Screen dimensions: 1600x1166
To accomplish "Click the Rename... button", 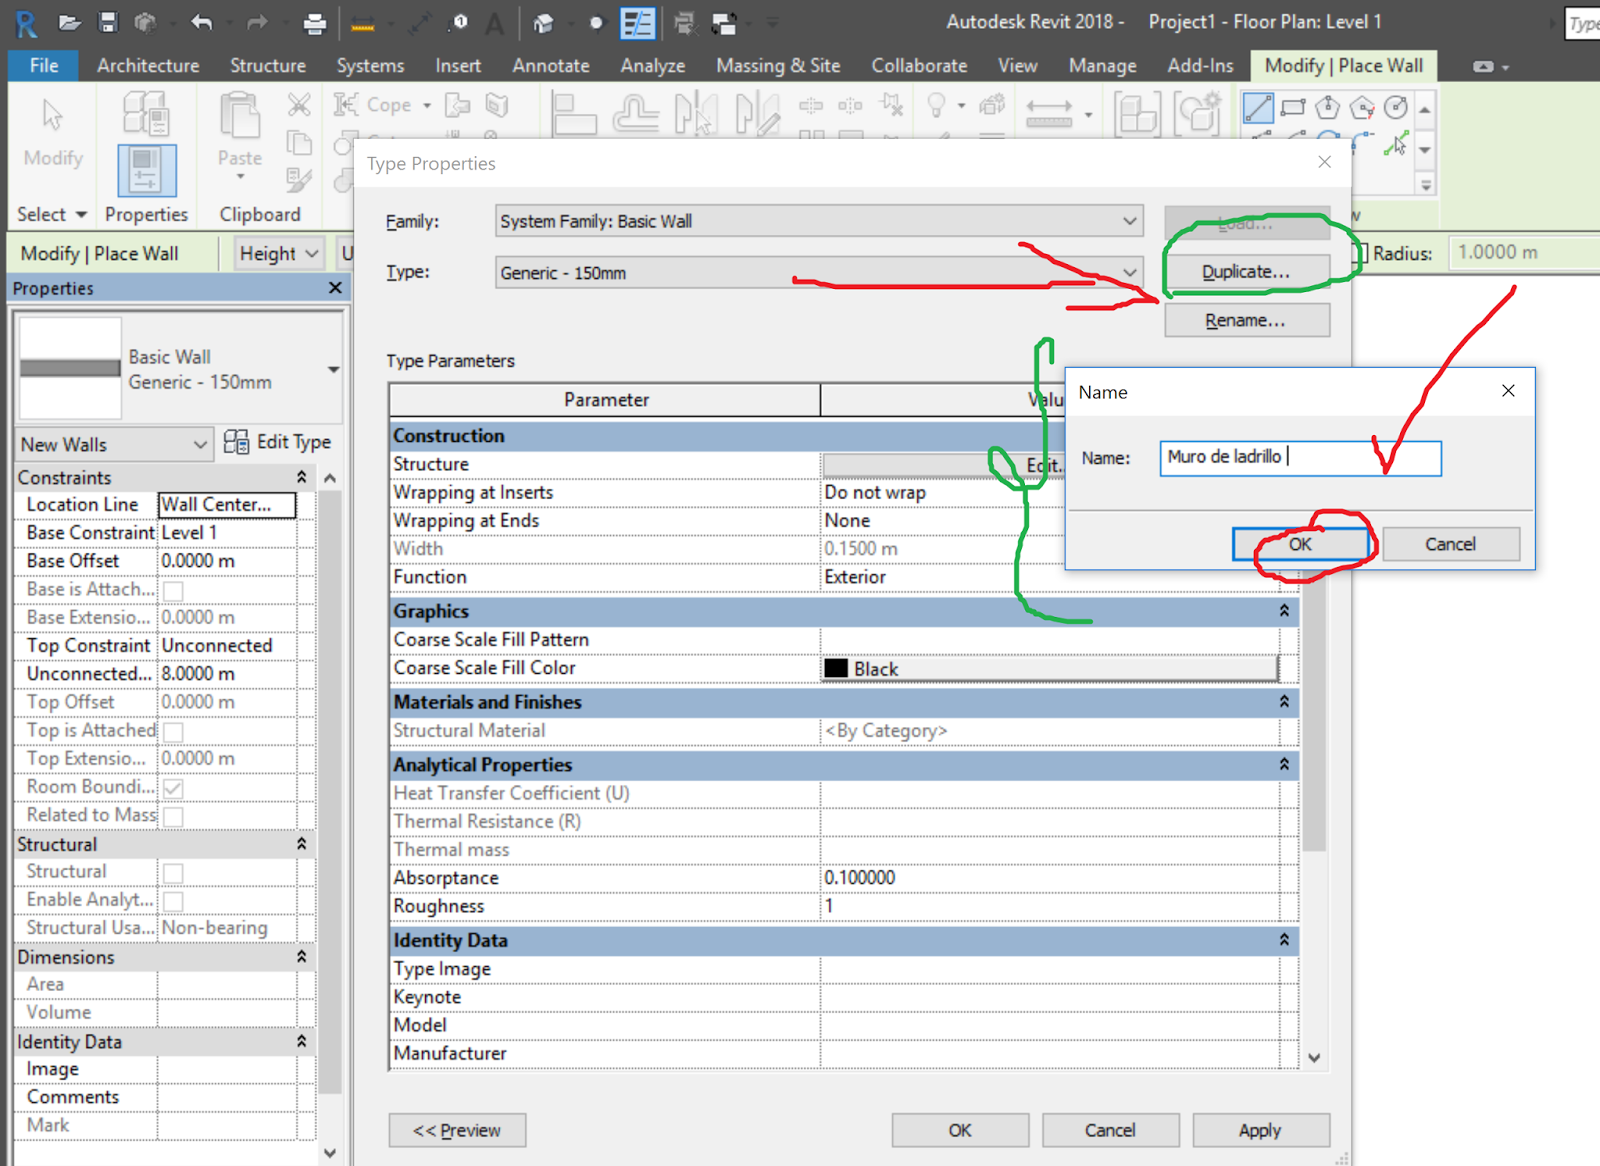I will click(1247, 320).
